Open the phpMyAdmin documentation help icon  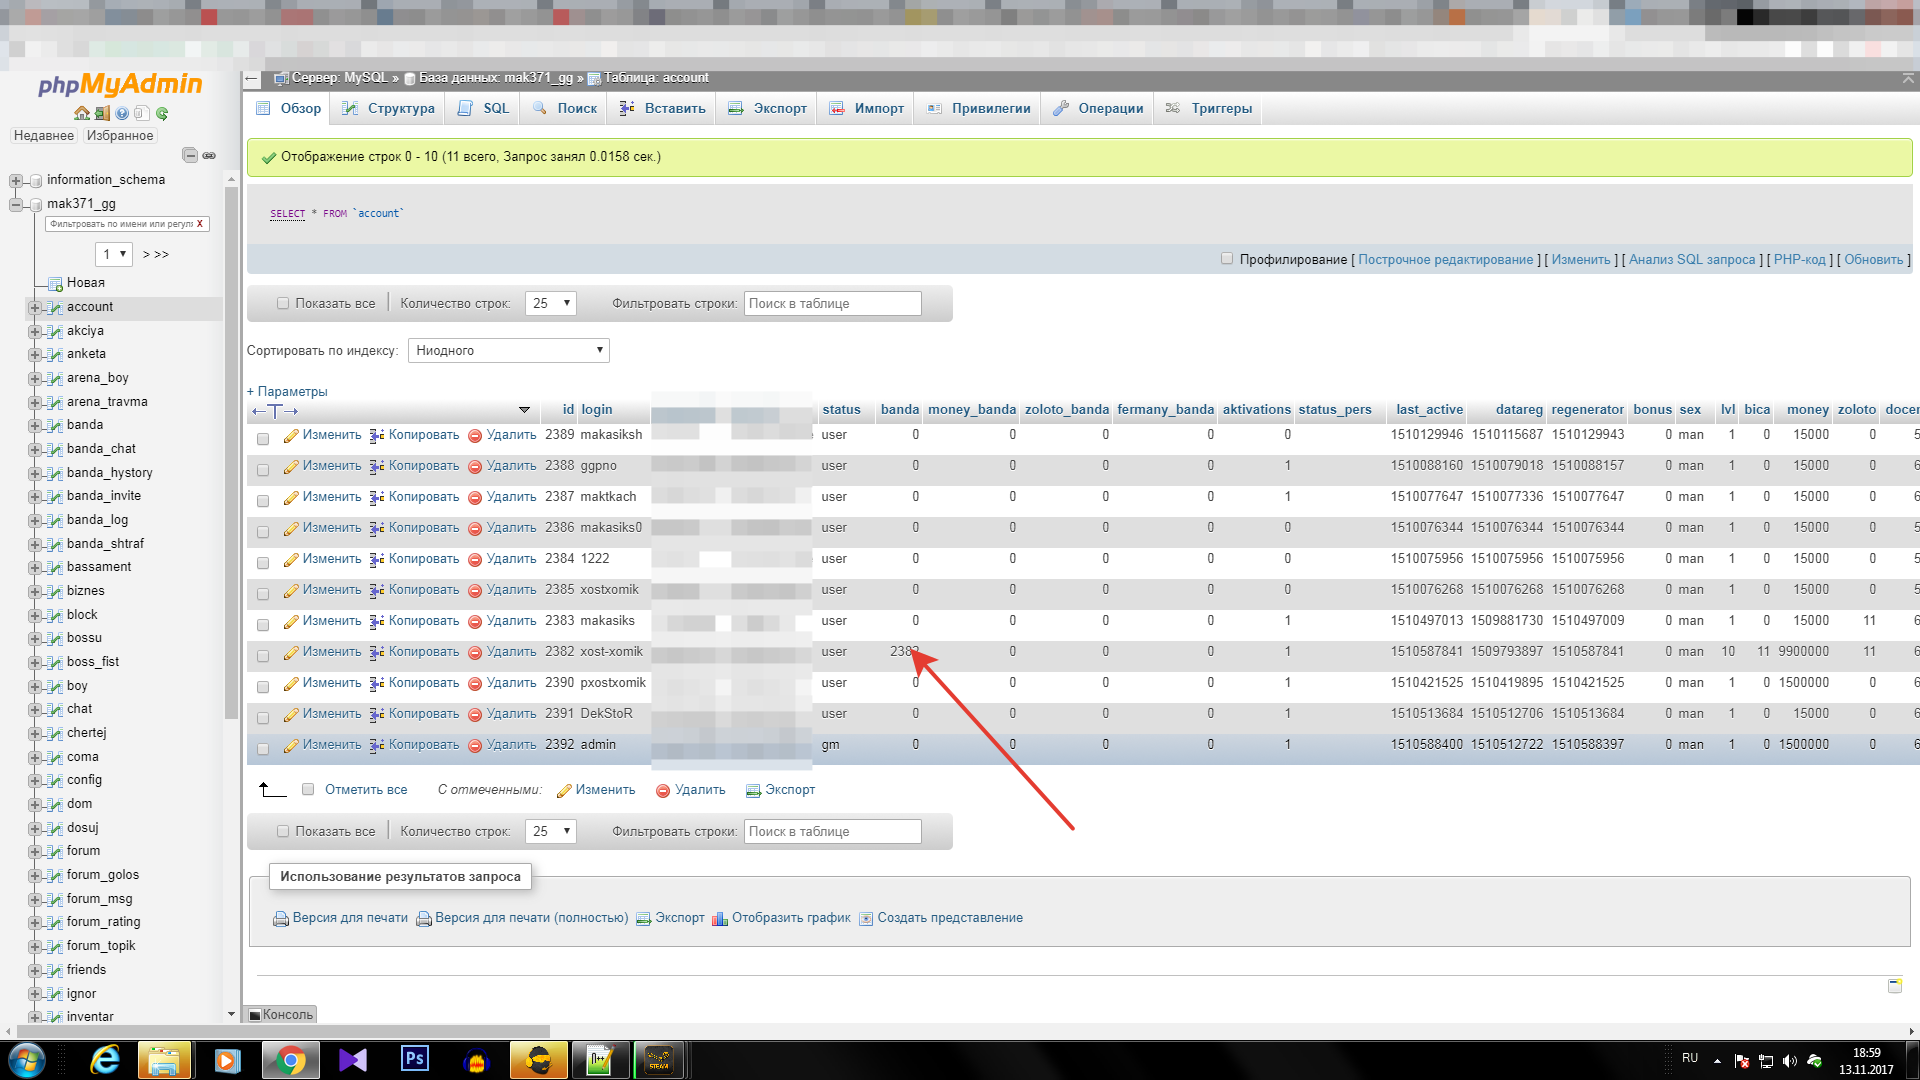tap(122, 113)
